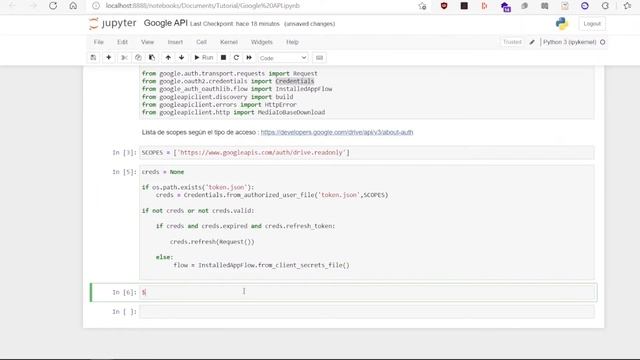Open the command palette keyboard icon
The image size is (640, 360).
[x=320, y=58]
